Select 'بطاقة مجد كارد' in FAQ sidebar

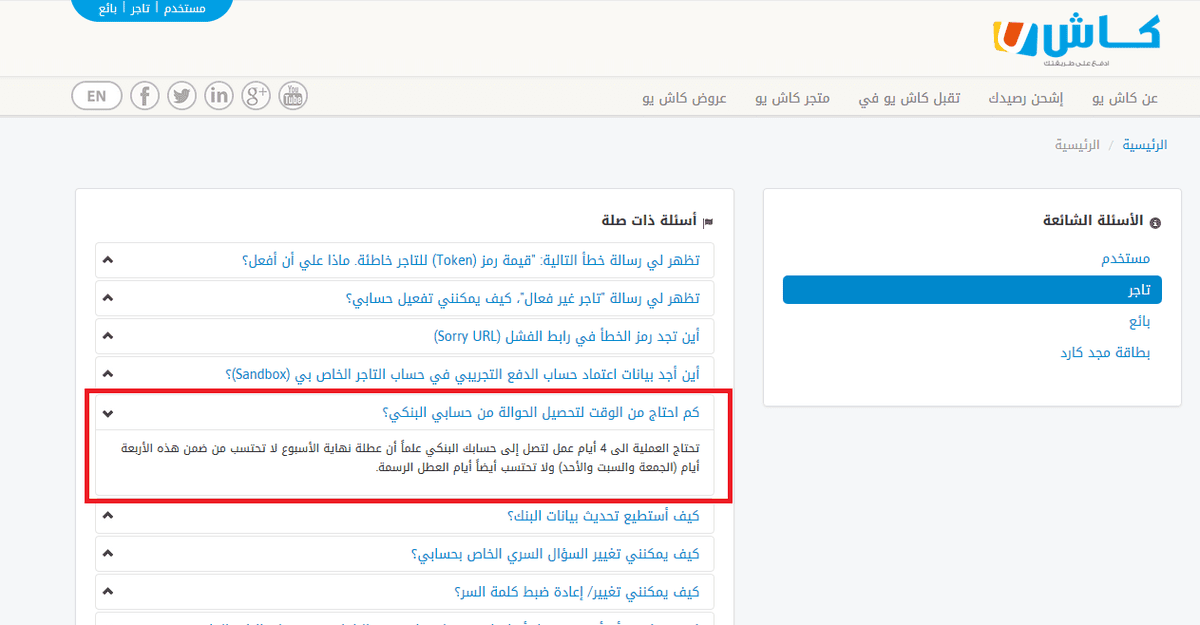tap(1105, 353)
